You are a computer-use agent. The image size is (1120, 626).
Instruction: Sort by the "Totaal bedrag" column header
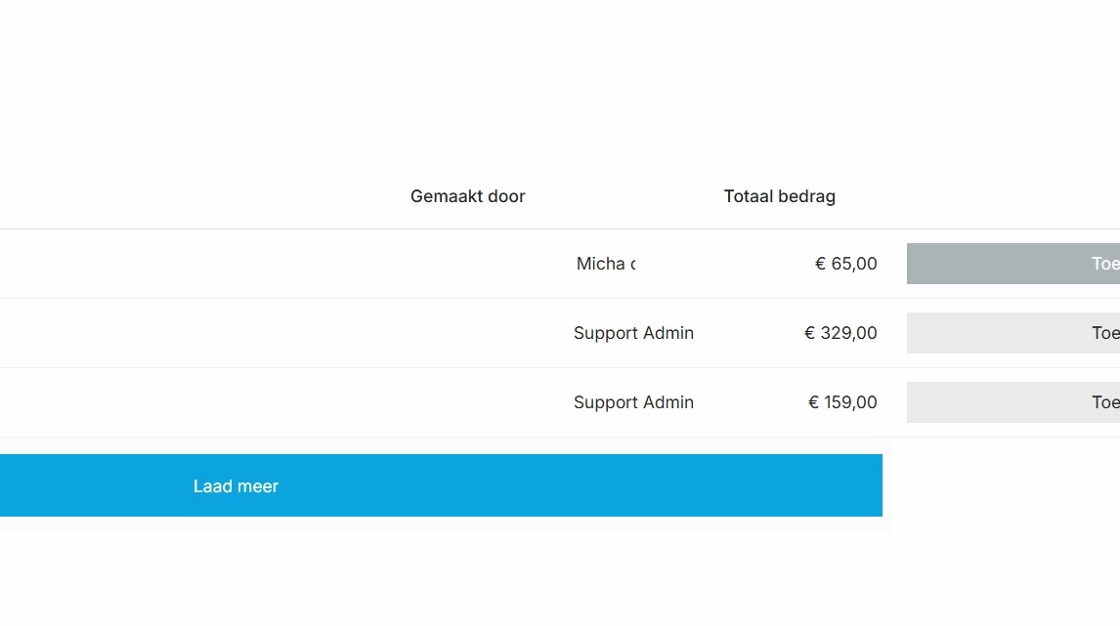779,196
